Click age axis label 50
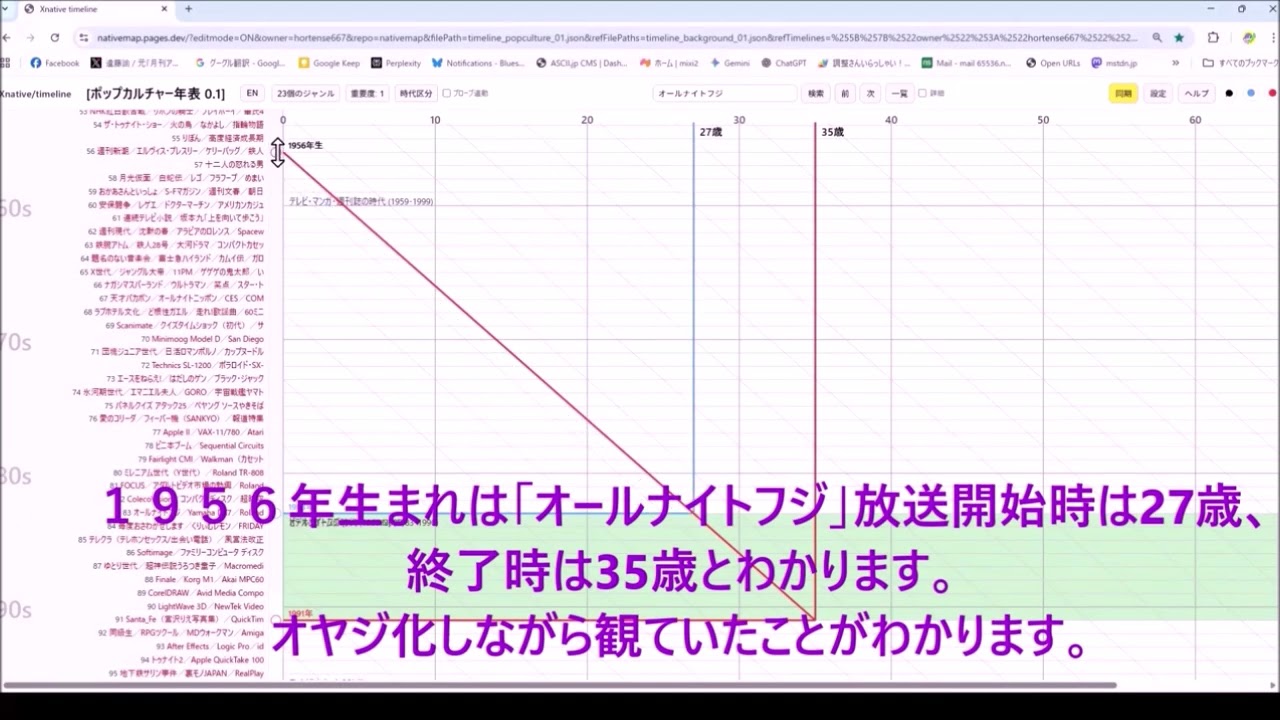This screenshot has width=1280, height=720. (1043, 120)
